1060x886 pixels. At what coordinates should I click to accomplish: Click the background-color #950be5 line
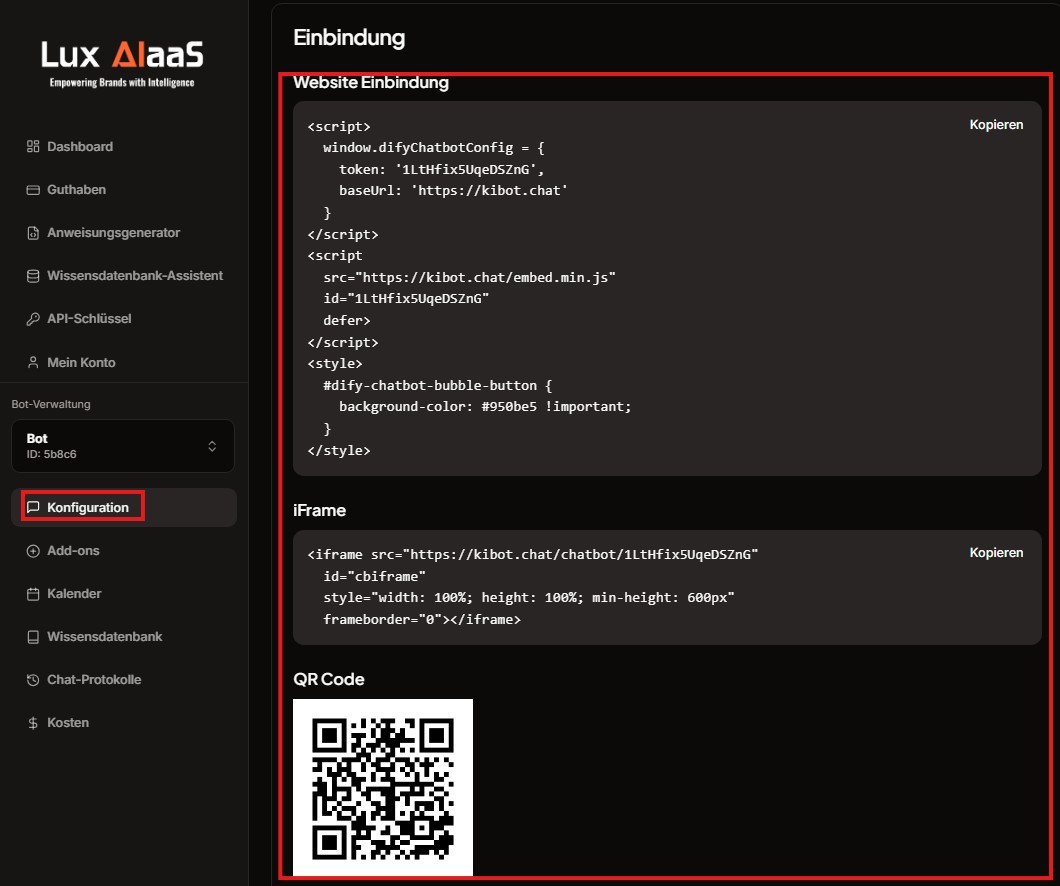click(485, 407)
